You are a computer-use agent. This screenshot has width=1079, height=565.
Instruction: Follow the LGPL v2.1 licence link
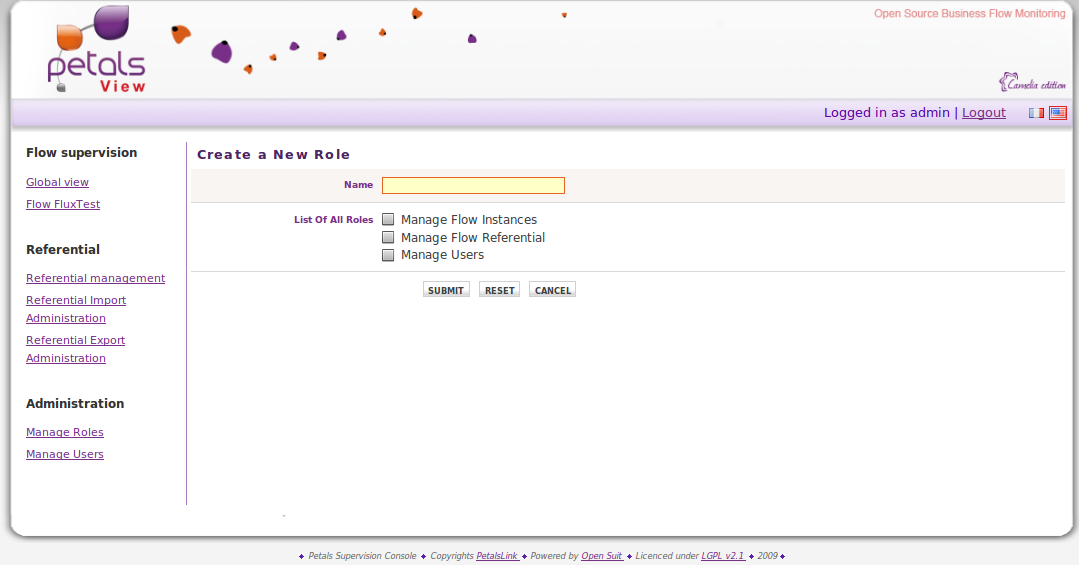(722, 556)
